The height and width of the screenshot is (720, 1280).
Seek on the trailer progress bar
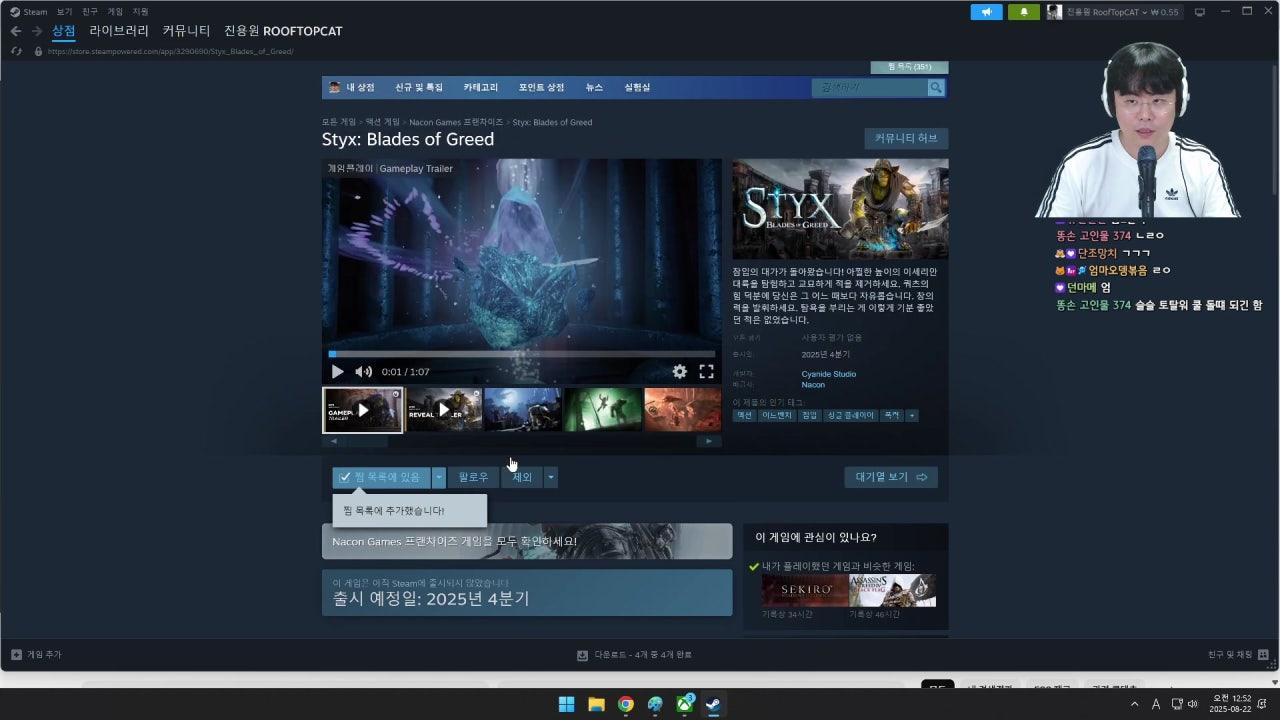click(x=522, y=353)
